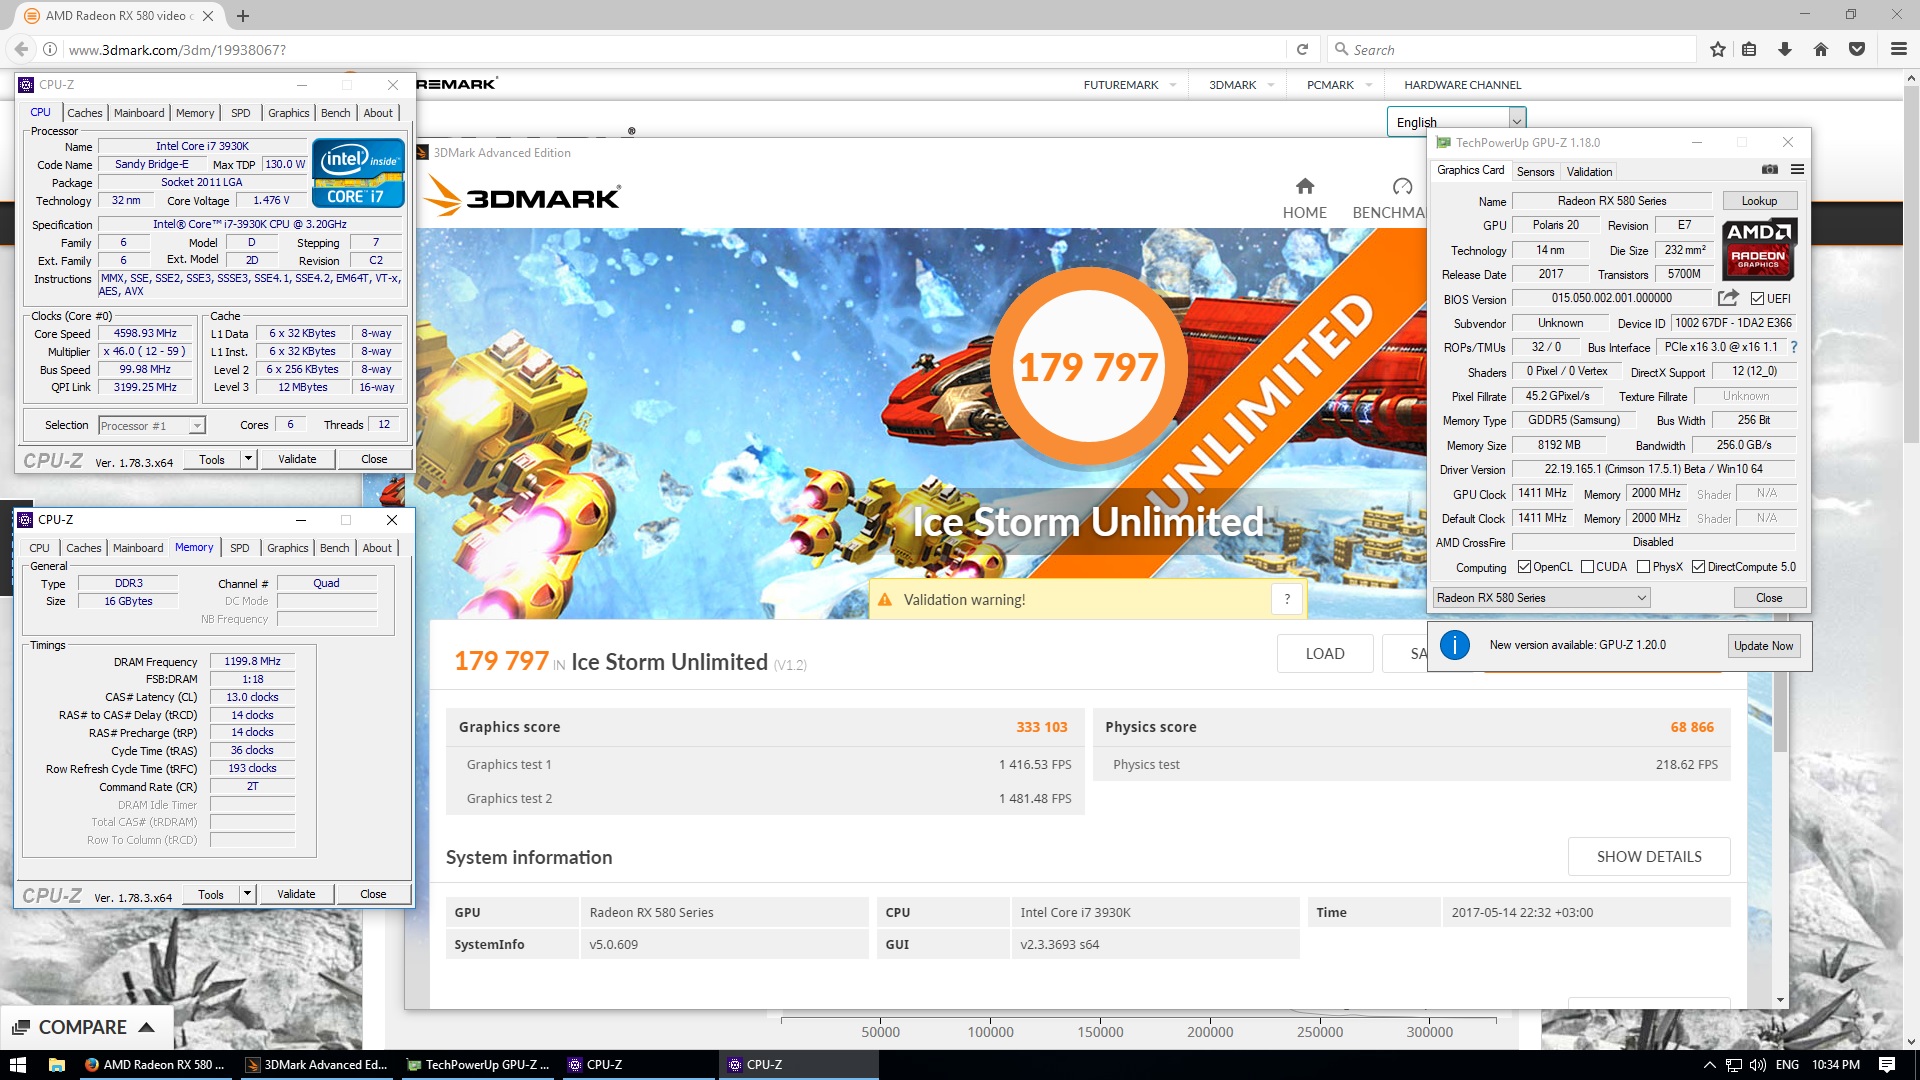Image resolution: width=1920 pixels, height=1080 pixels.
Task: Open HARDWARE CHANNEL menu item
Action: click(x=1462, y=85)
